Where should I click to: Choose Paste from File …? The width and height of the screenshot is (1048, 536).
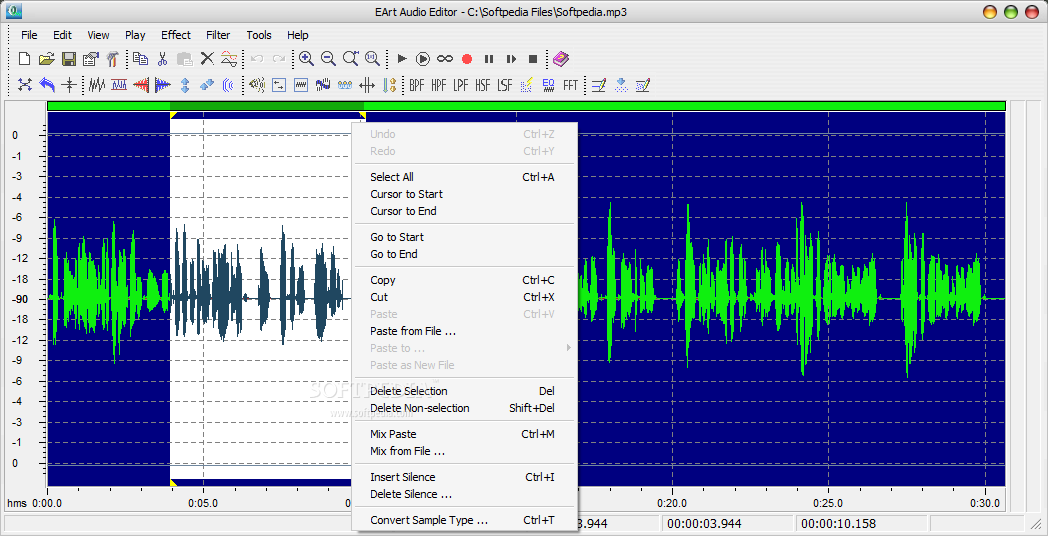coord(464,331)
